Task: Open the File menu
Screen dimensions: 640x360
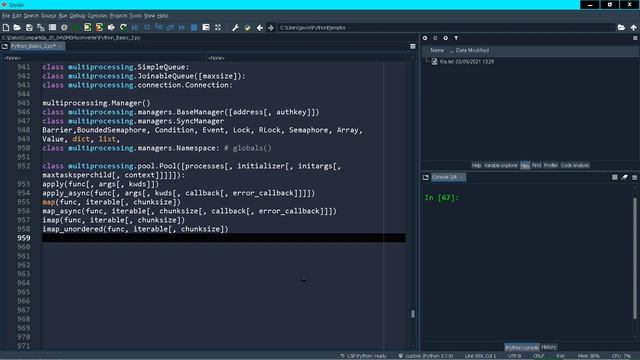Action: [6, 16]
